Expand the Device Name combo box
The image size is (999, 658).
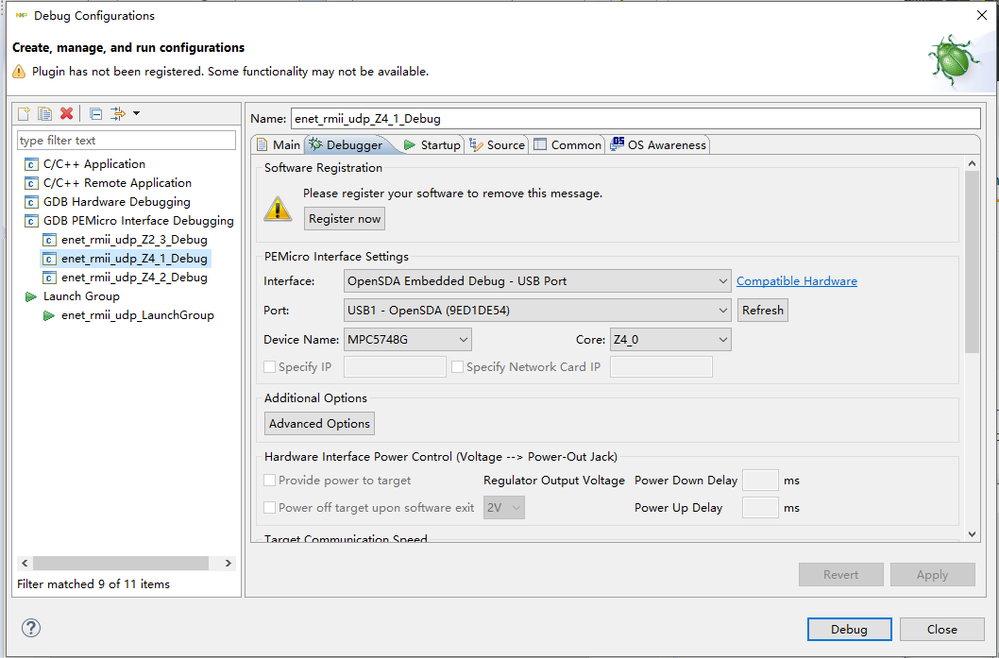point(408,340)
